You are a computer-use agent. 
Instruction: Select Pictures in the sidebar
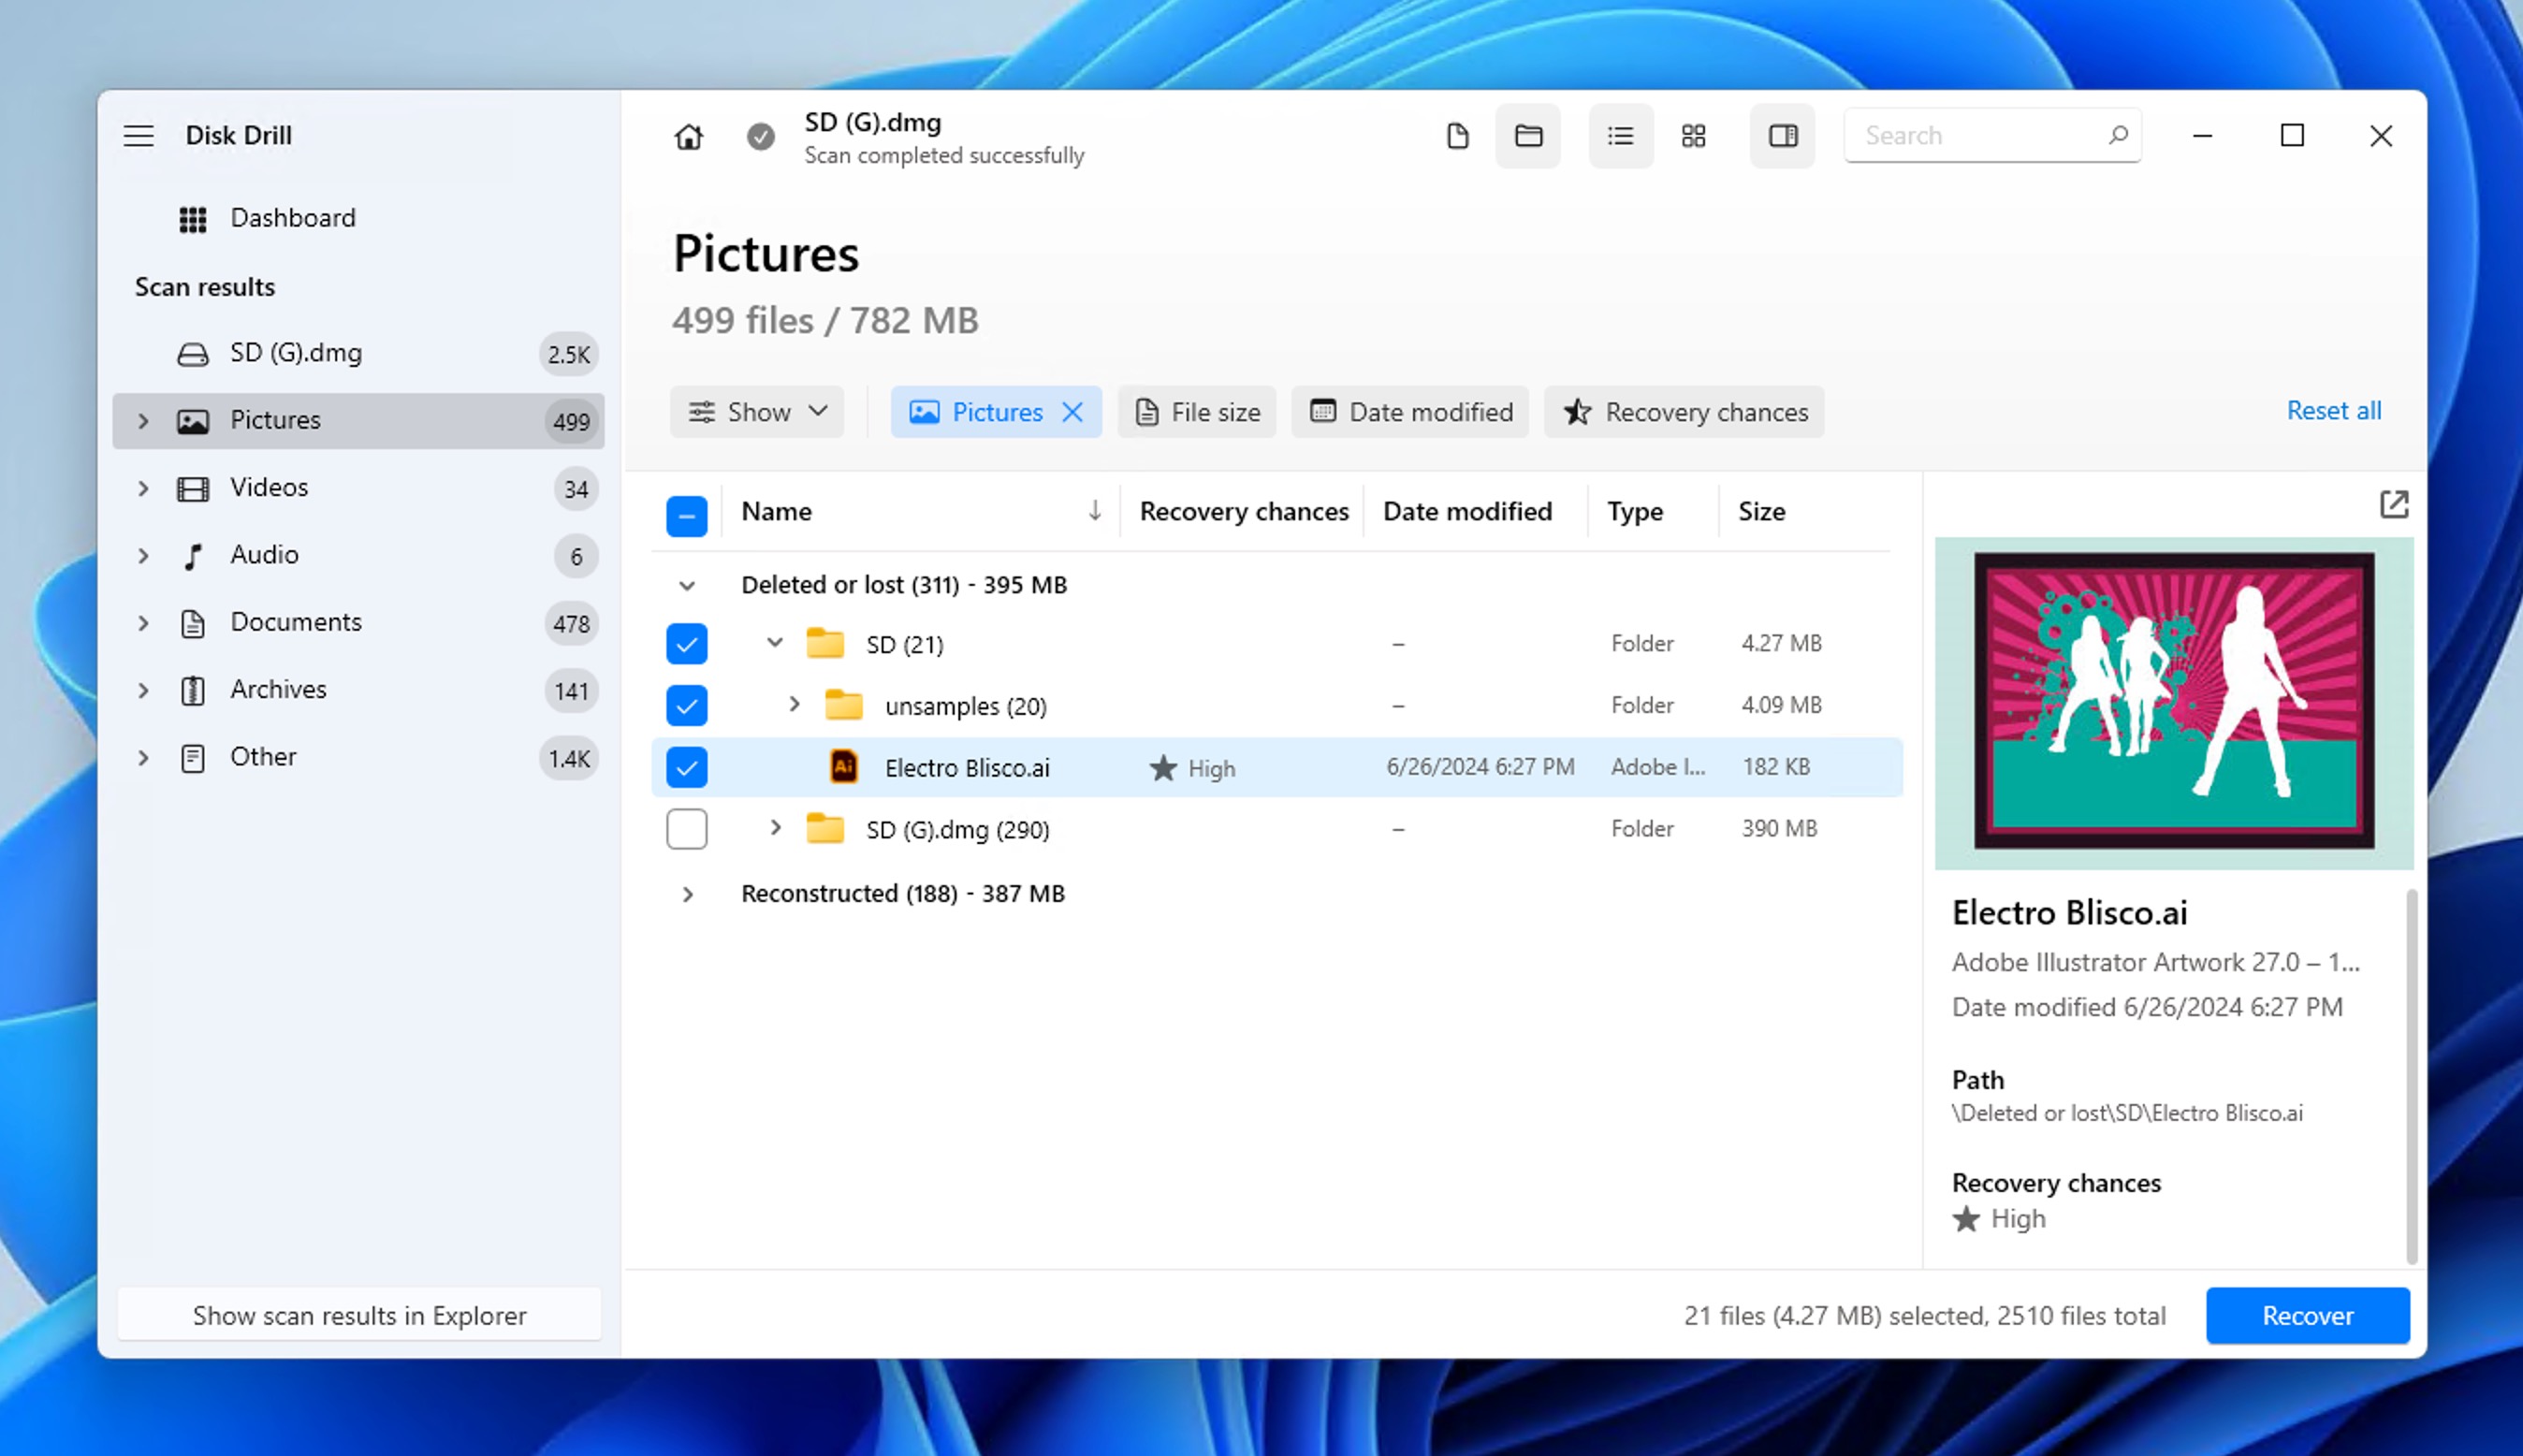359,421
